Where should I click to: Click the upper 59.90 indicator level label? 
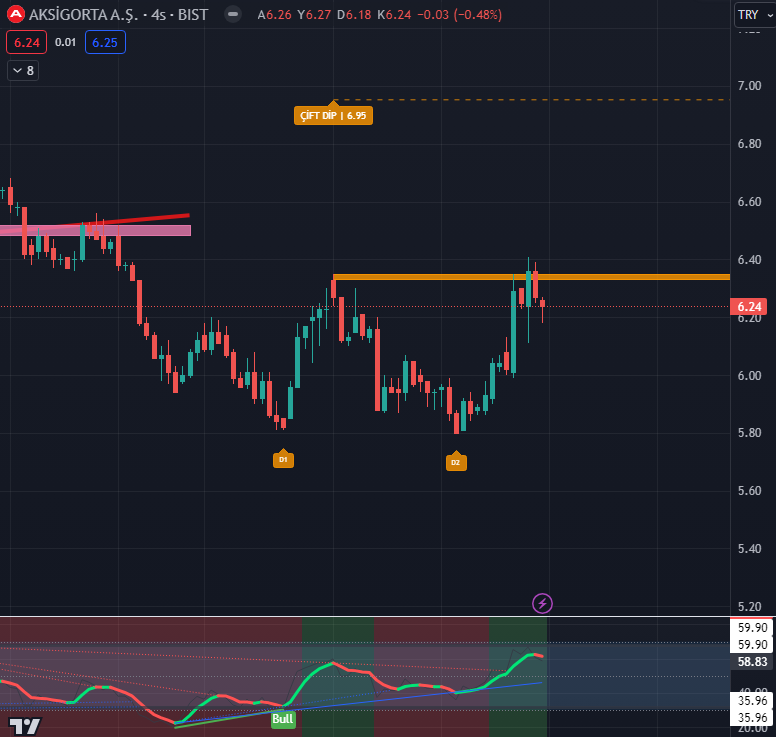[x=752, y=628]
